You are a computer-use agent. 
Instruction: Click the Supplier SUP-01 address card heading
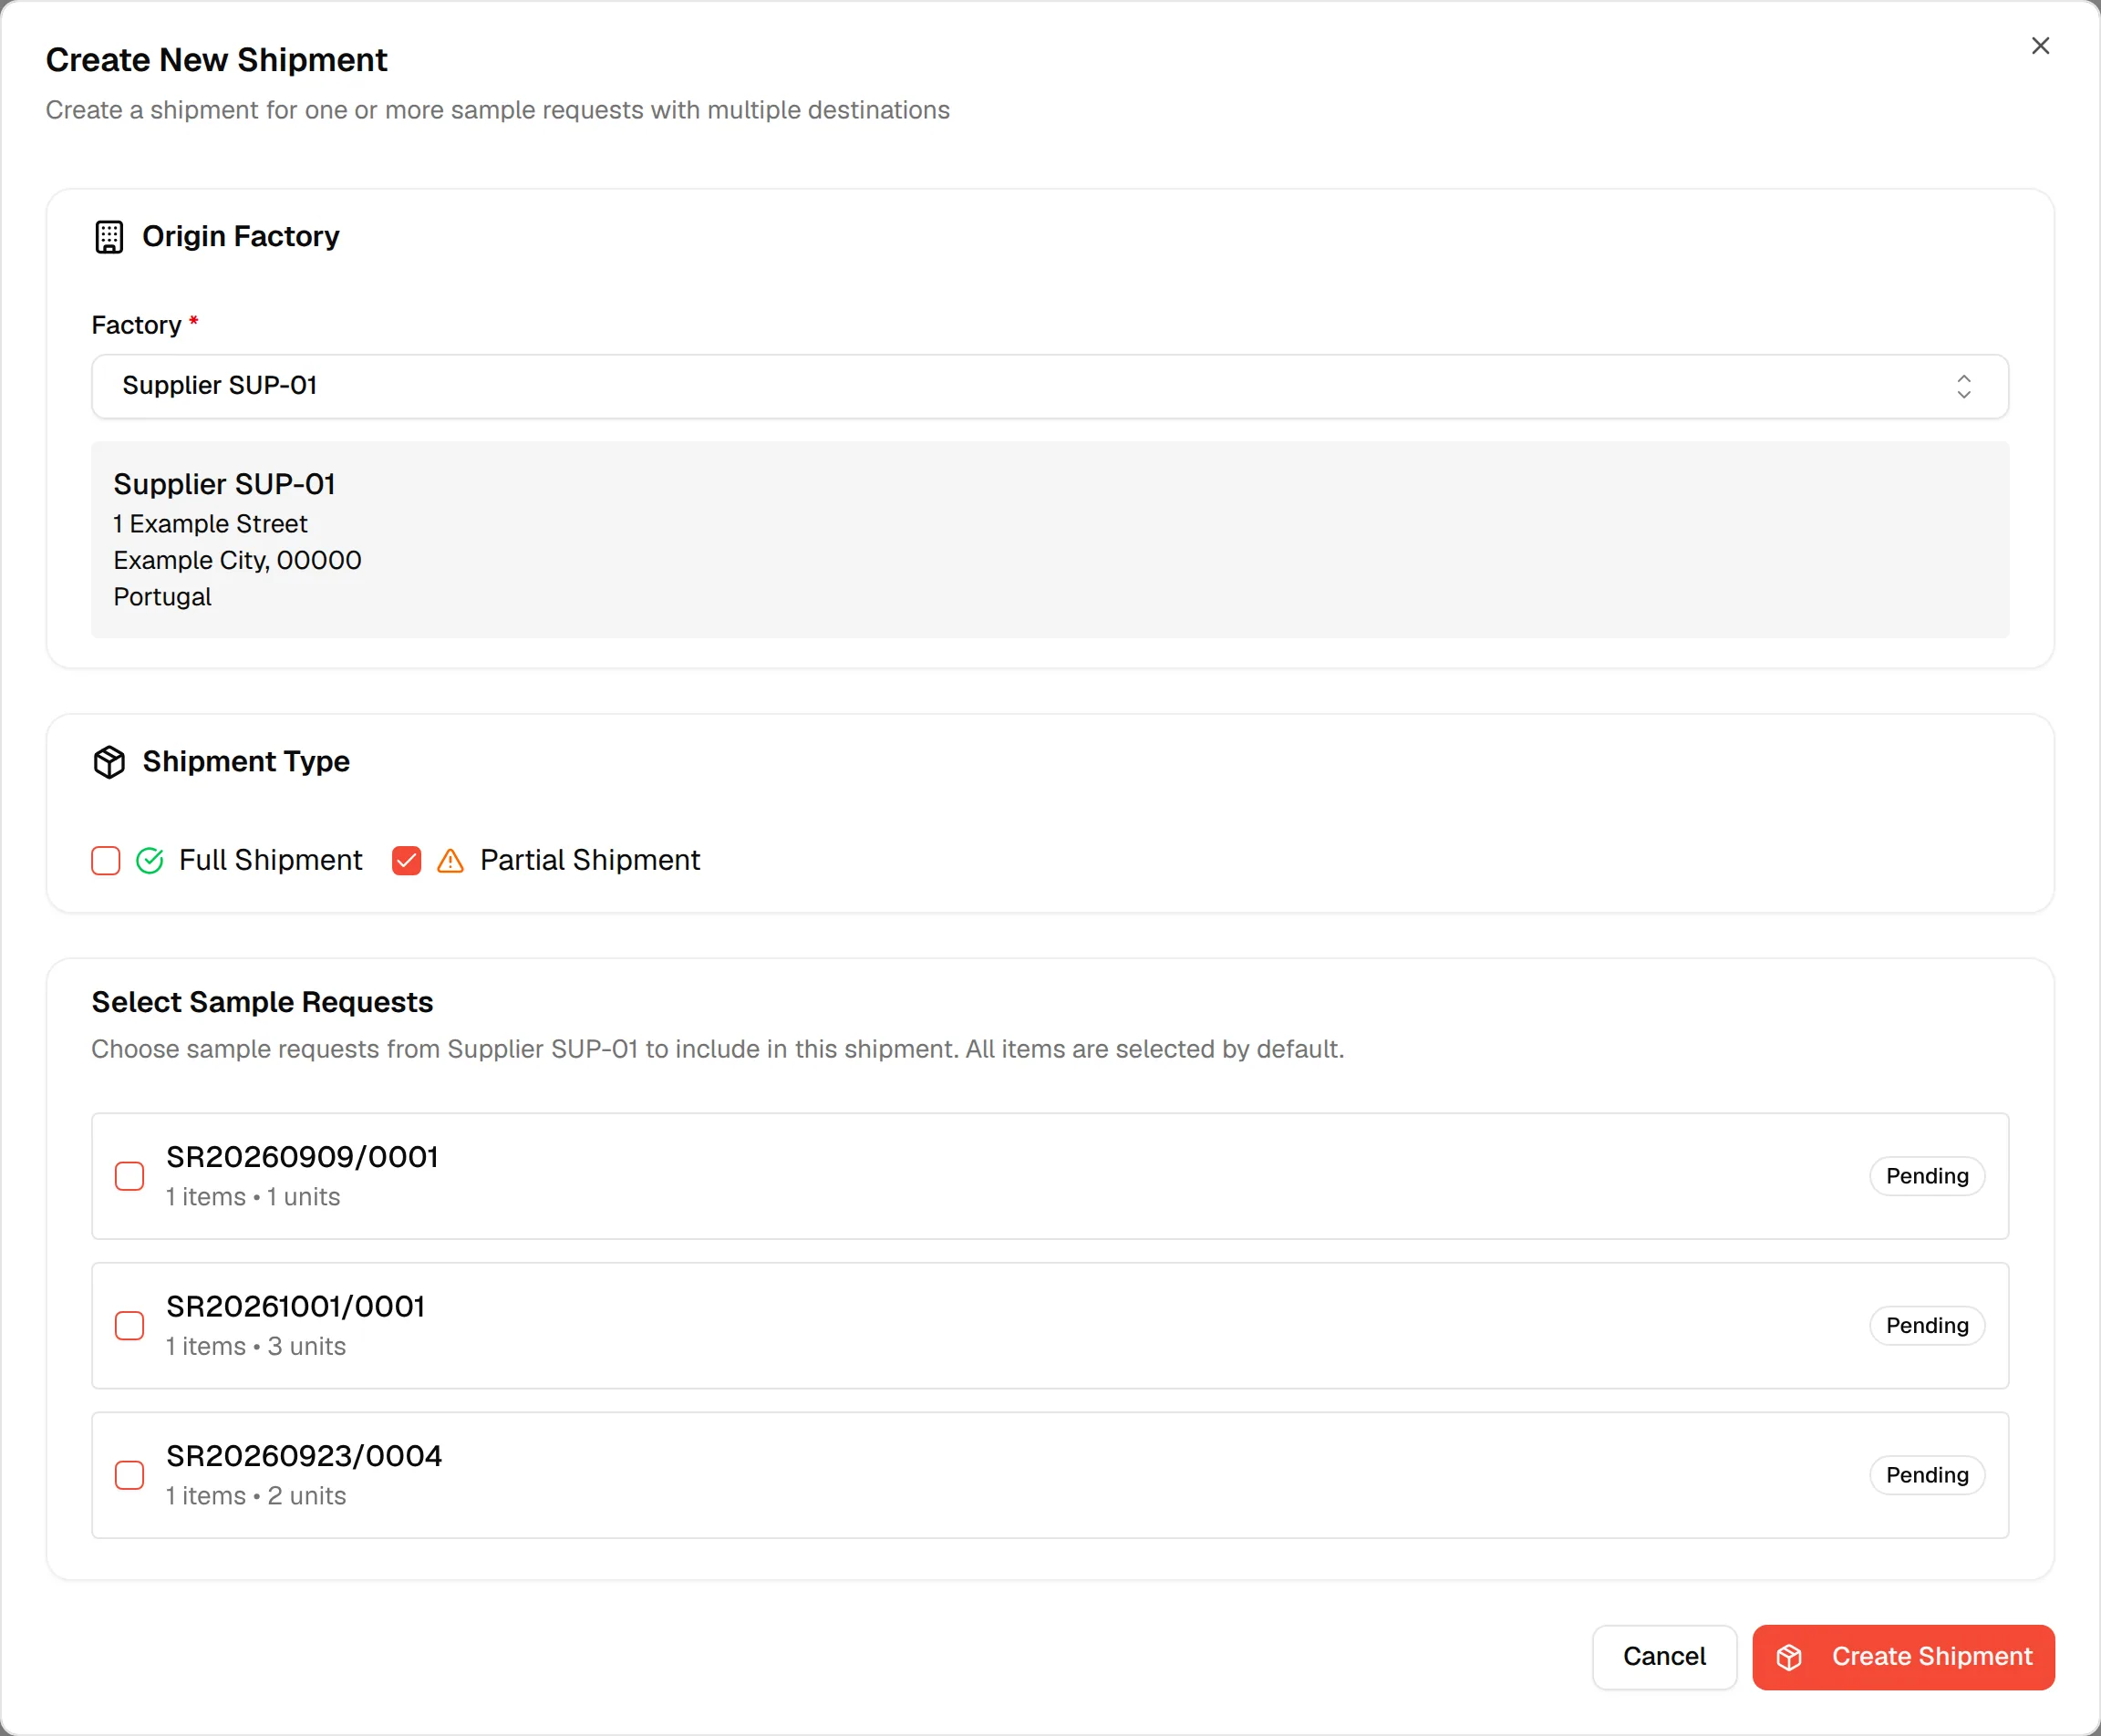[224, 484]
